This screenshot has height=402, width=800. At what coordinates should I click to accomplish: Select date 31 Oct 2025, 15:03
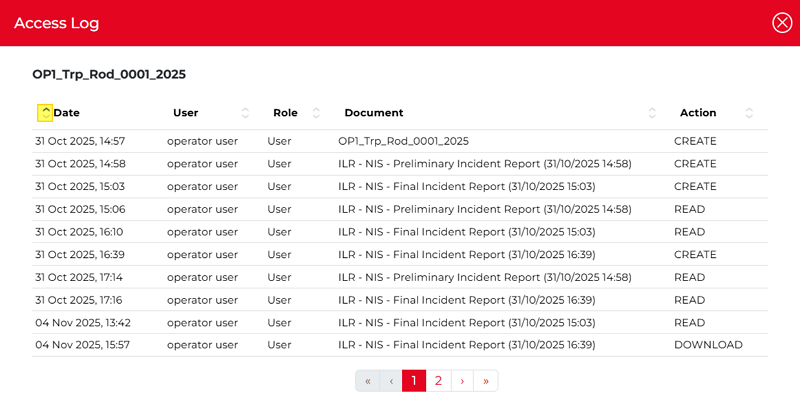80,187
